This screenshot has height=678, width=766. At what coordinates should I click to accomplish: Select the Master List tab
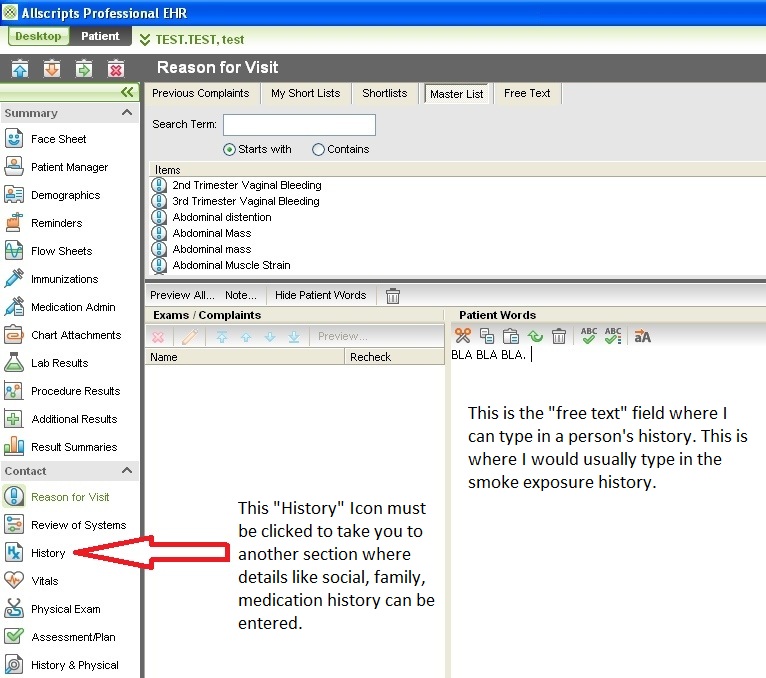456,94
